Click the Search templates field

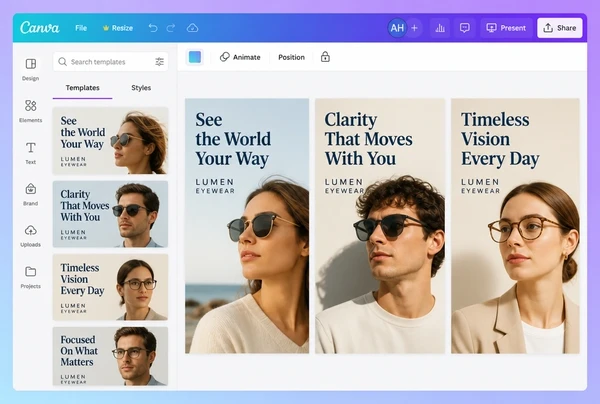(111, 62)
